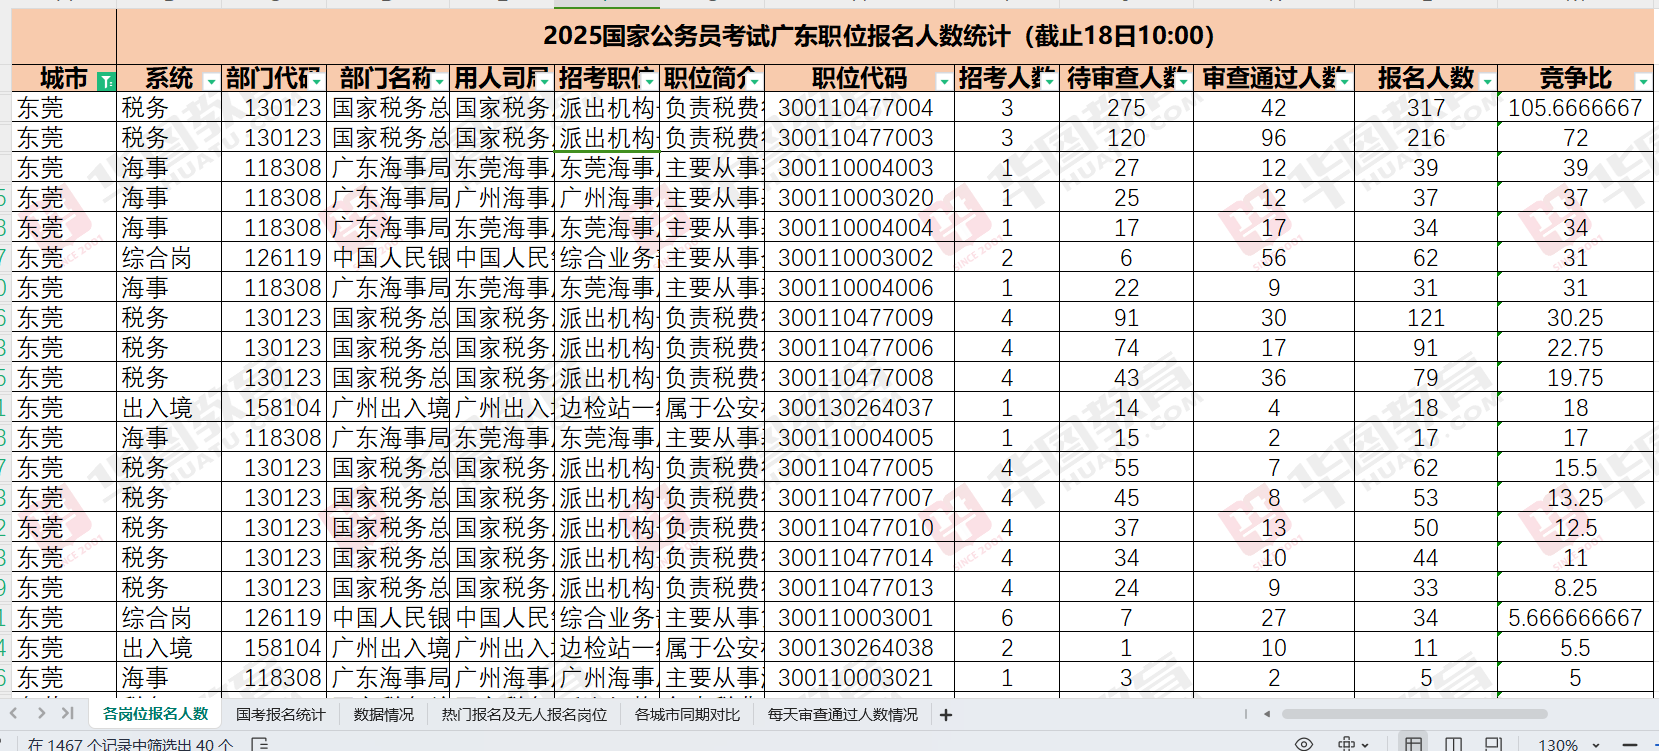Switch to the 国考报名统计 sheet tab
This screenshot has height=751, width=1659.
click(281, 714)
